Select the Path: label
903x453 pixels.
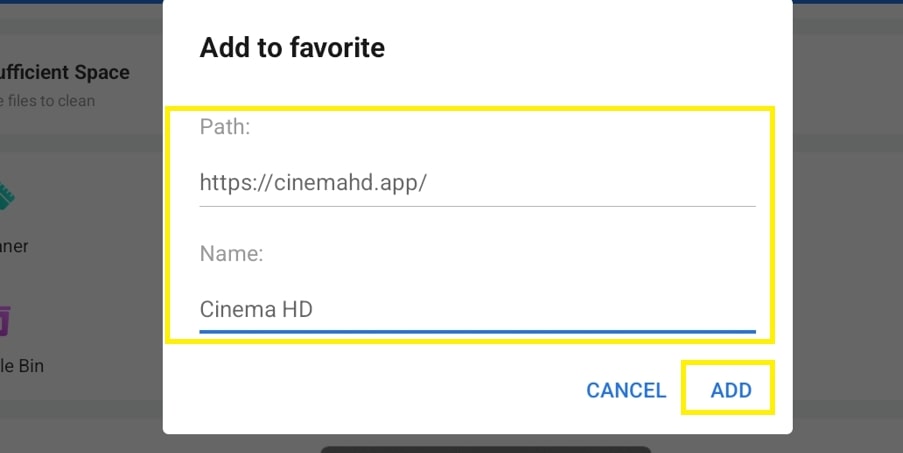click(x=225, y=127)
